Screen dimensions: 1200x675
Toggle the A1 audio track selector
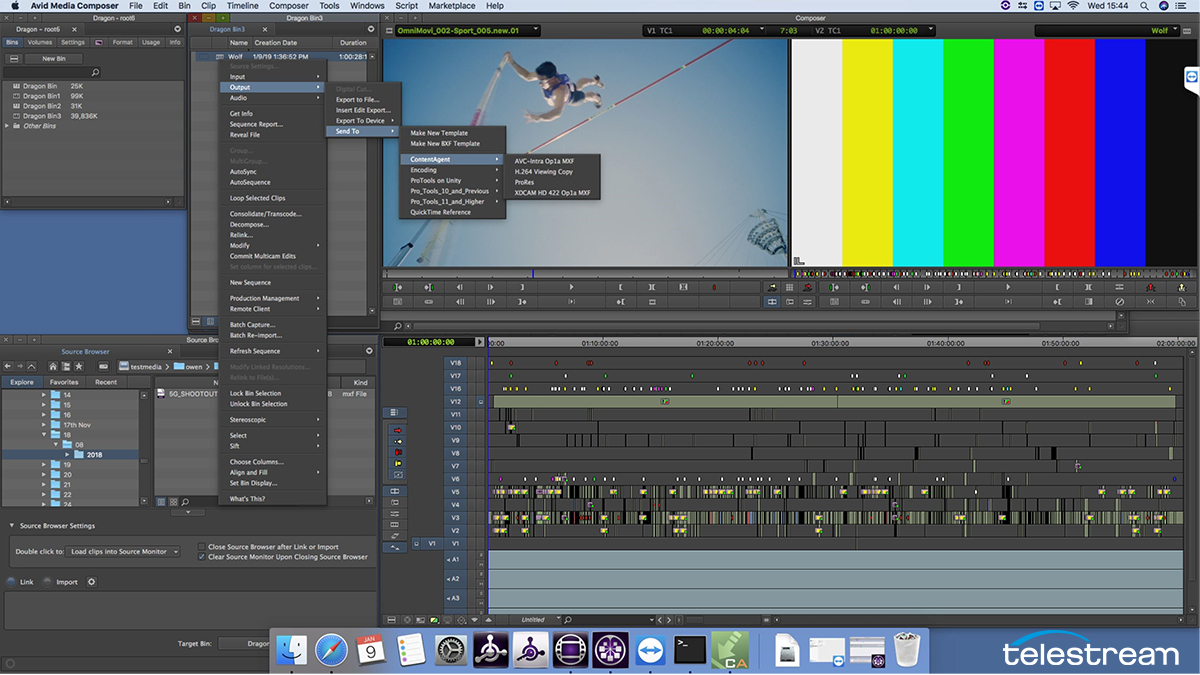tap(455, 559)
